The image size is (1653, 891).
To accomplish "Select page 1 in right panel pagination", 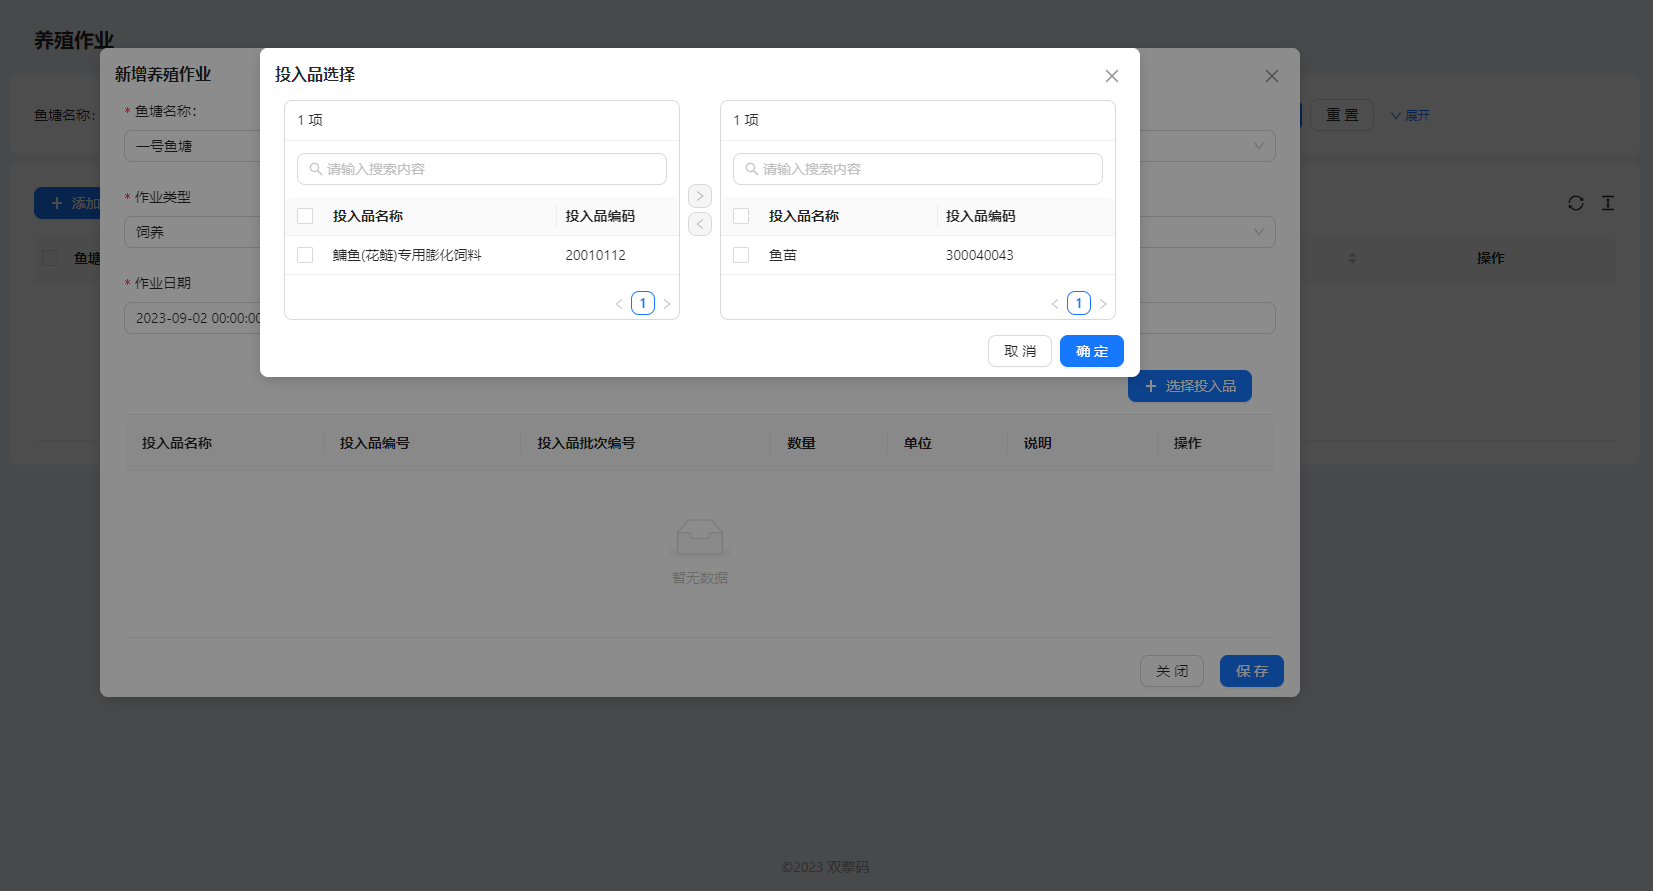I will (x=1079, y=303).
